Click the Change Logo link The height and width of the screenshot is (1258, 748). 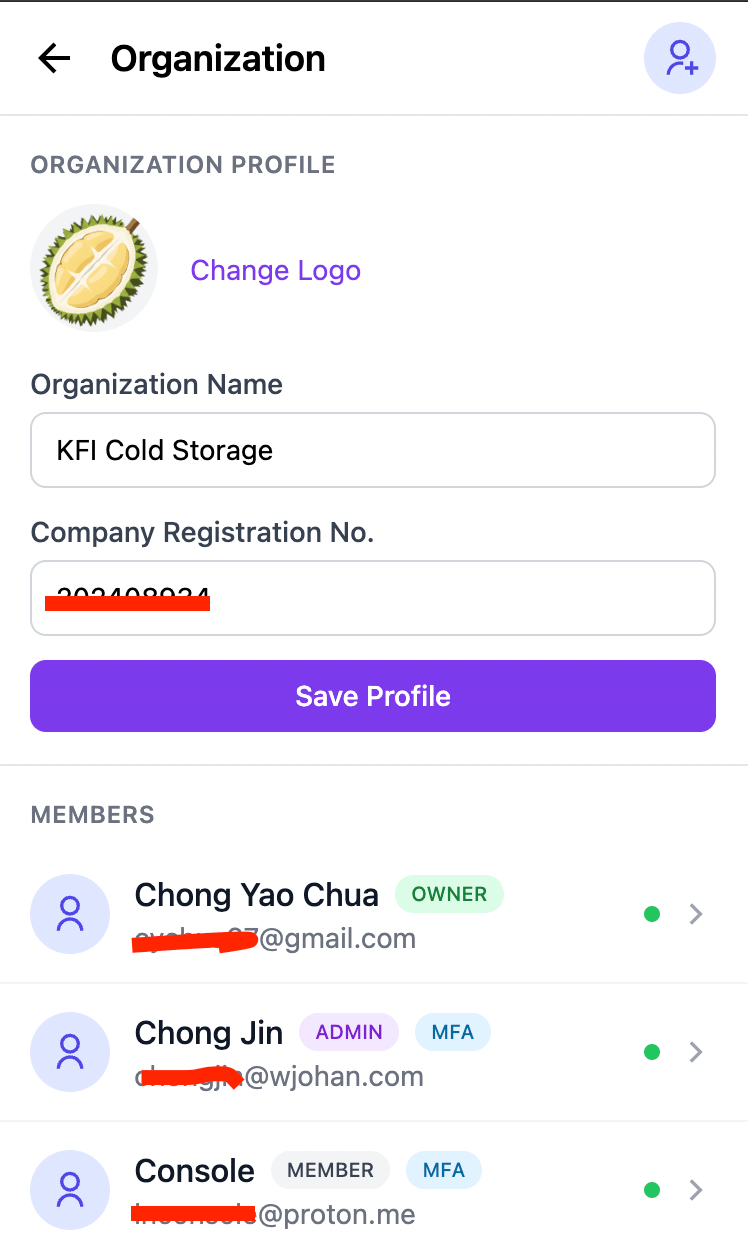point(275,270)
